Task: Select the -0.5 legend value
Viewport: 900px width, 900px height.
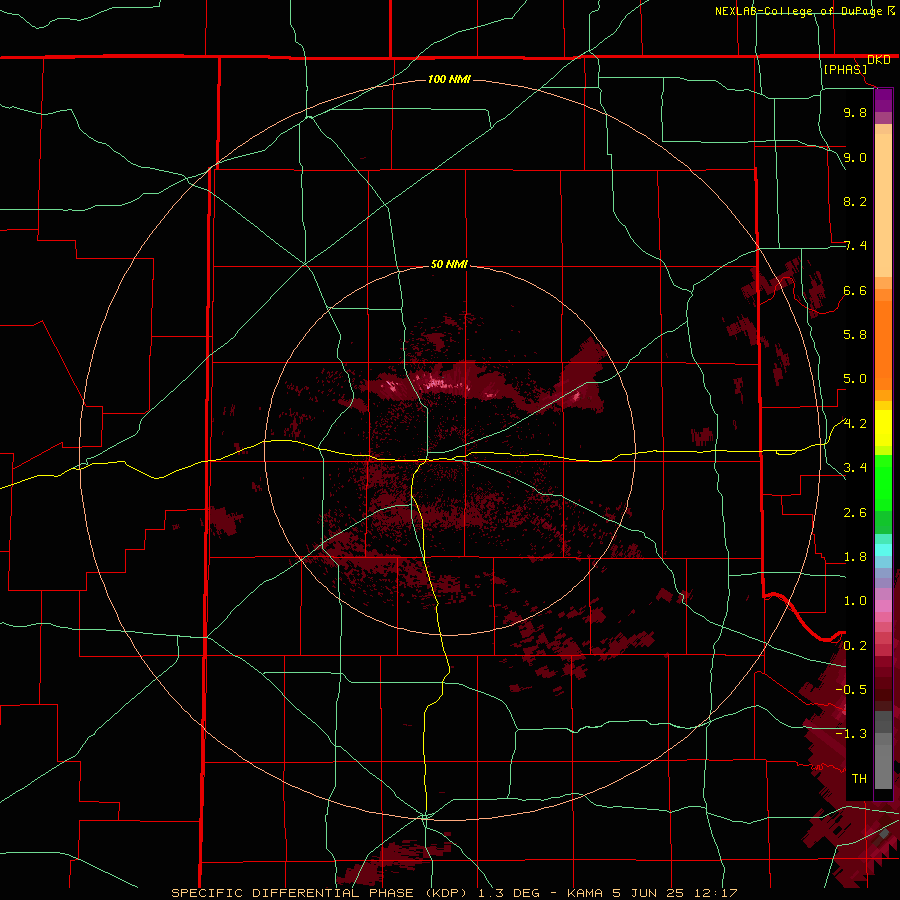Action: coord(851,689)
